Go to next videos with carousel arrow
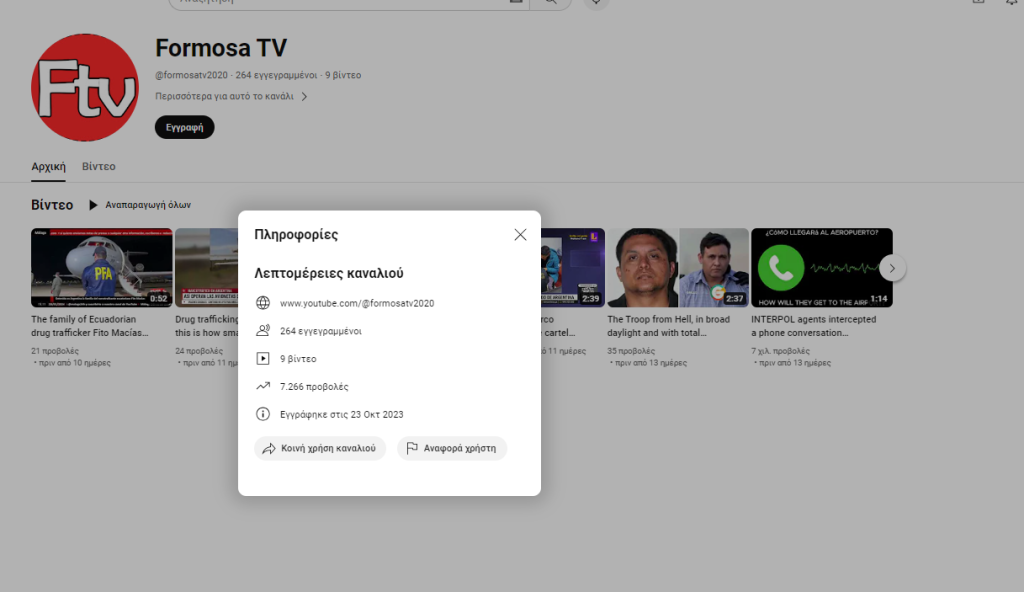1024x592 pixels. click(x=892, y=268)
